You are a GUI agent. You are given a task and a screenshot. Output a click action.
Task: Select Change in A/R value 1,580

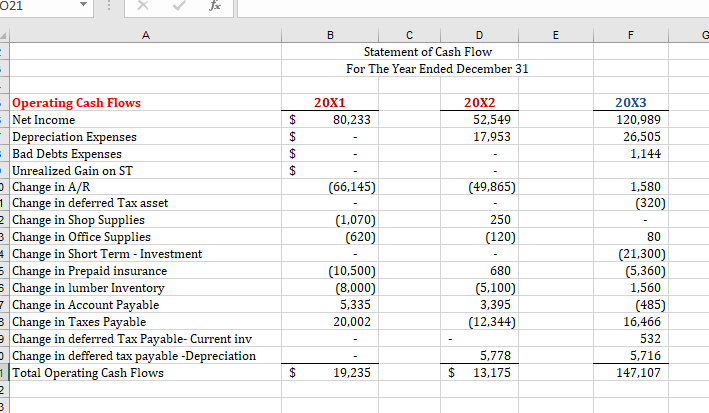pos(631,187)
